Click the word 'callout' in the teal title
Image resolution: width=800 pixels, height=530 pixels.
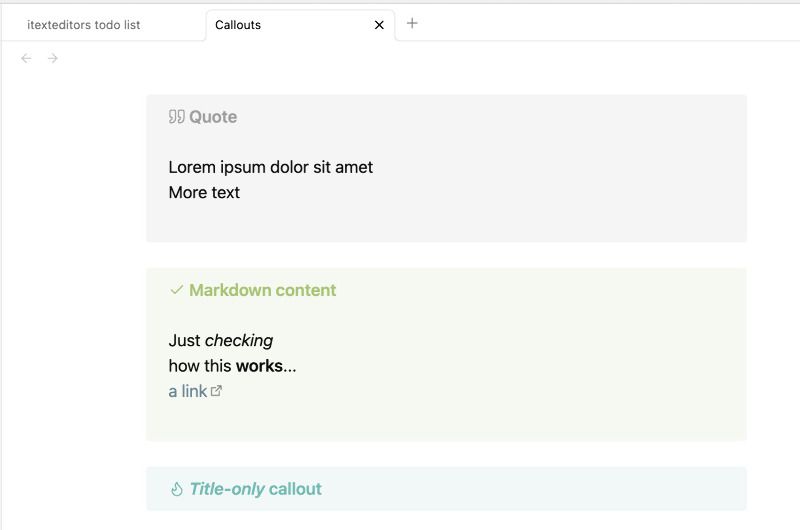[x=295, y=489]
